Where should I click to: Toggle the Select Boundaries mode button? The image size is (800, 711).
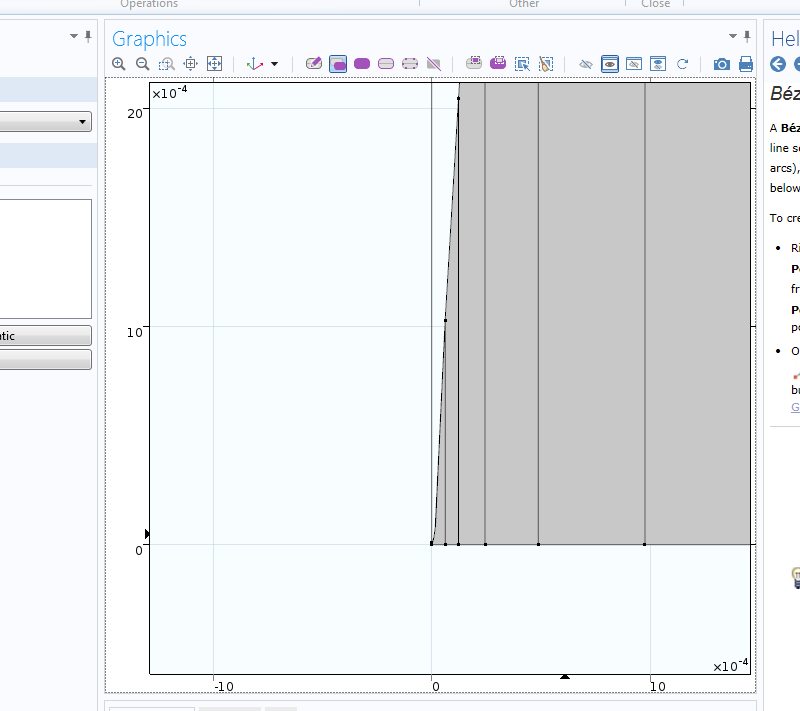(x=386, y=64)
